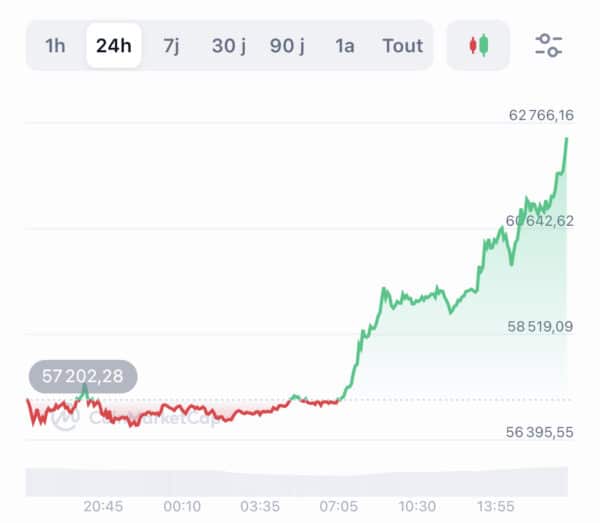Switch to candlestick chart view

coord(478,45)
